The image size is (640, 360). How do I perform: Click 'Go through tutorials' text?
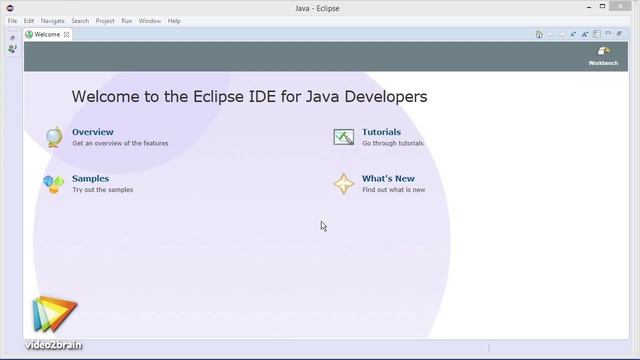393,143
